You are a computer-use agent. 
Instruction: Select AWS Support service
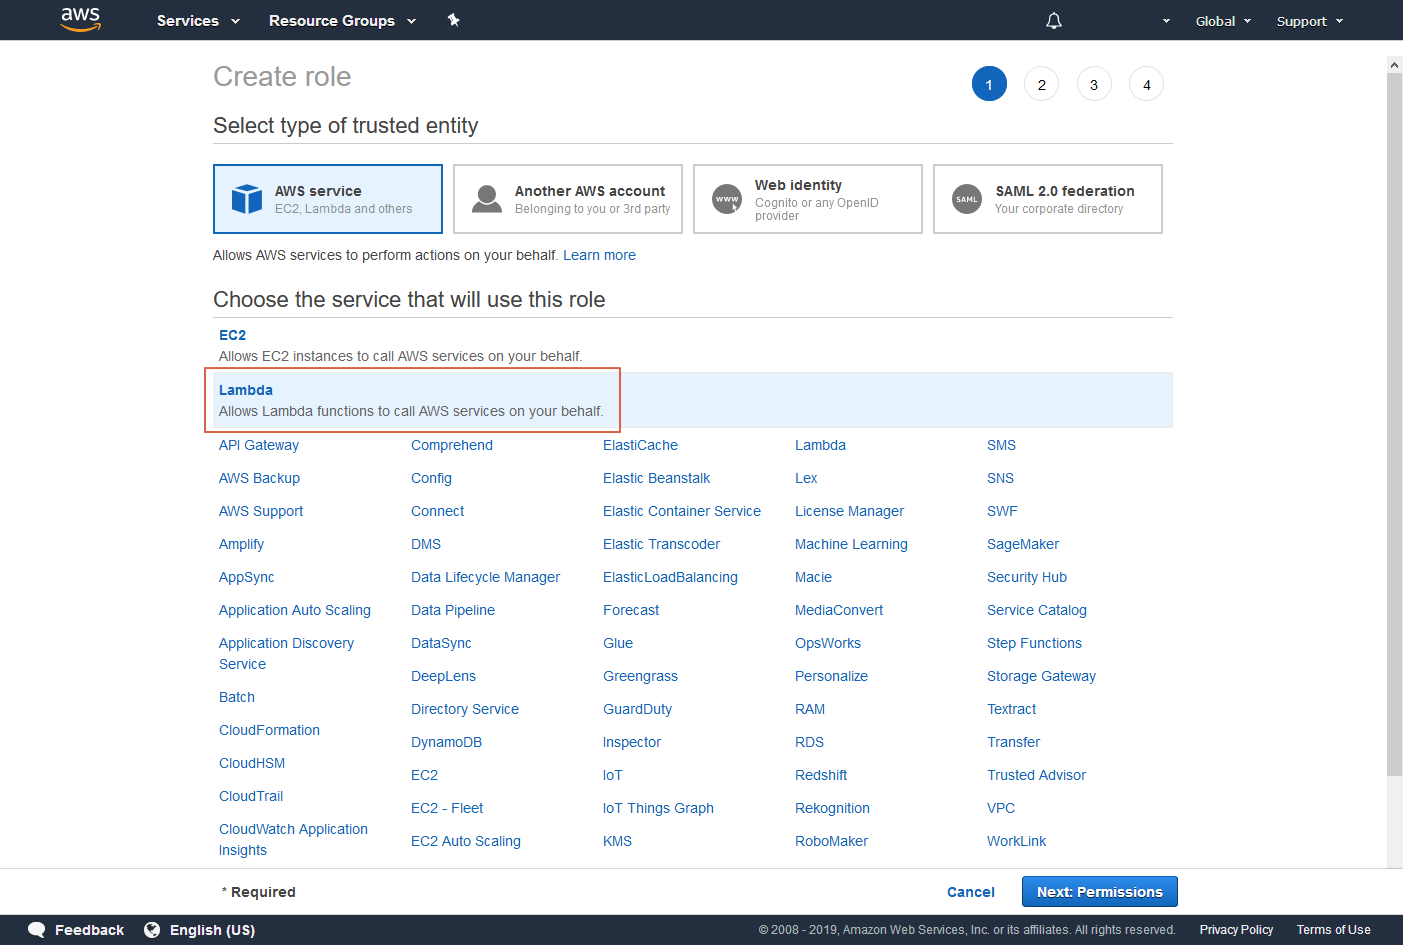click(261, 511)
